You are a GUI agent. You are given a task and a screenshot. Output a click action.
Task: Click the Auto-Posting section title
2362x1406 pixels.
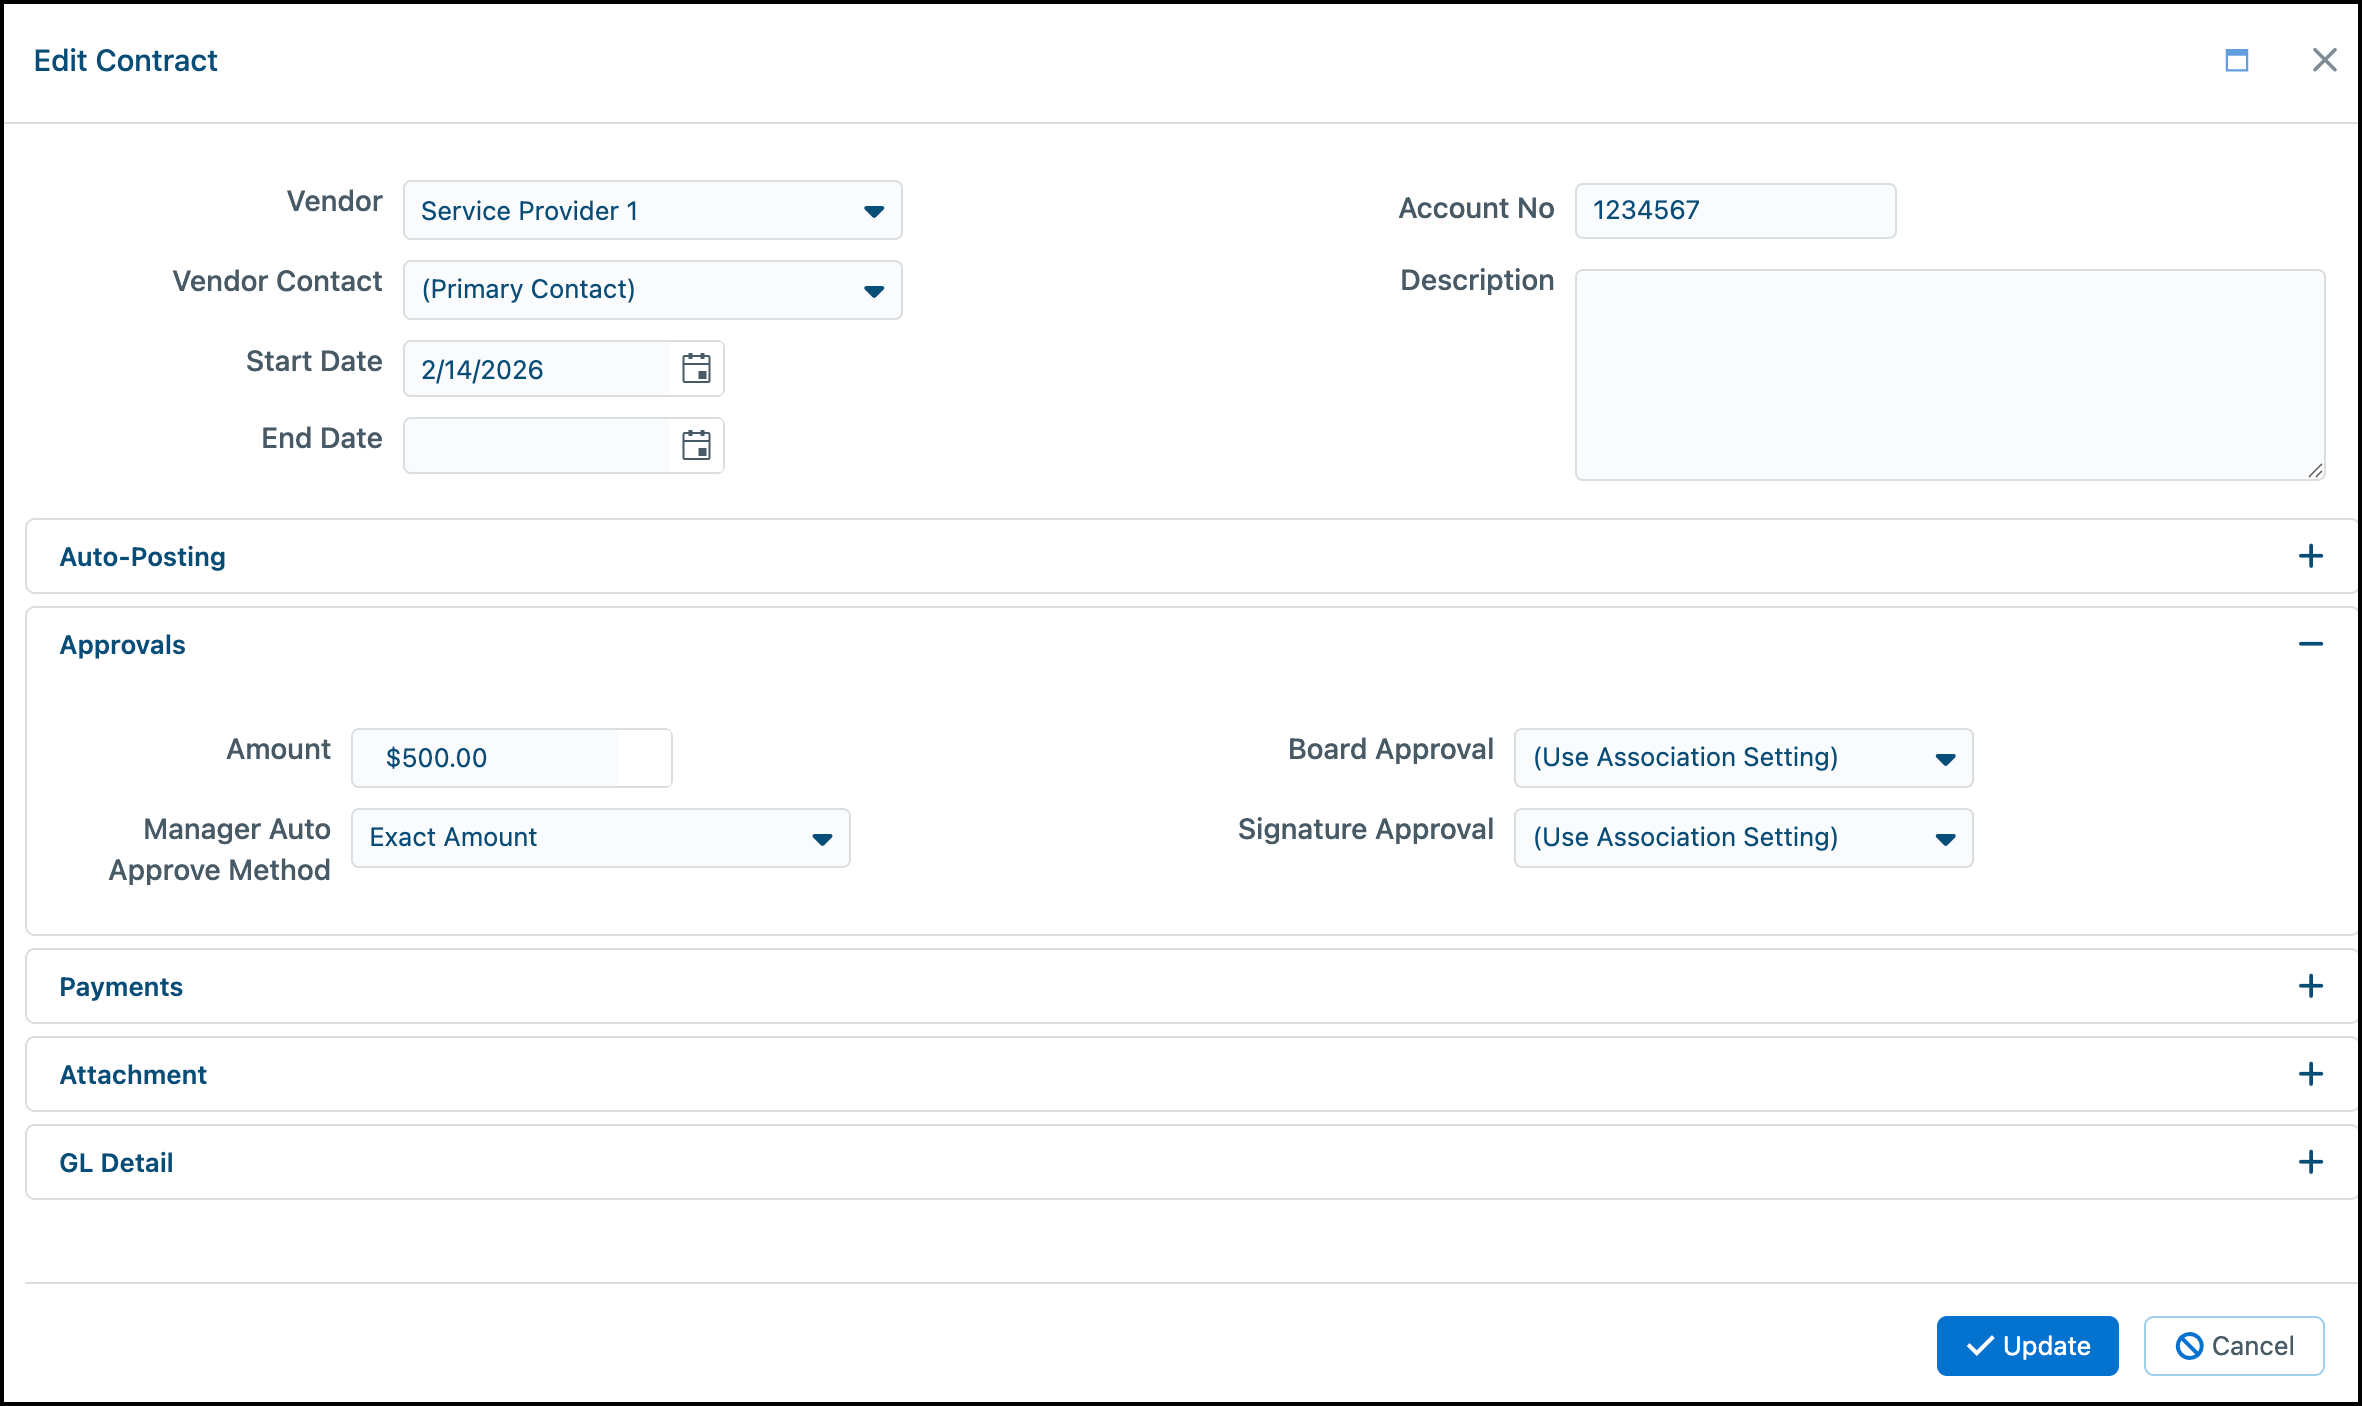[x=143, y=557]
